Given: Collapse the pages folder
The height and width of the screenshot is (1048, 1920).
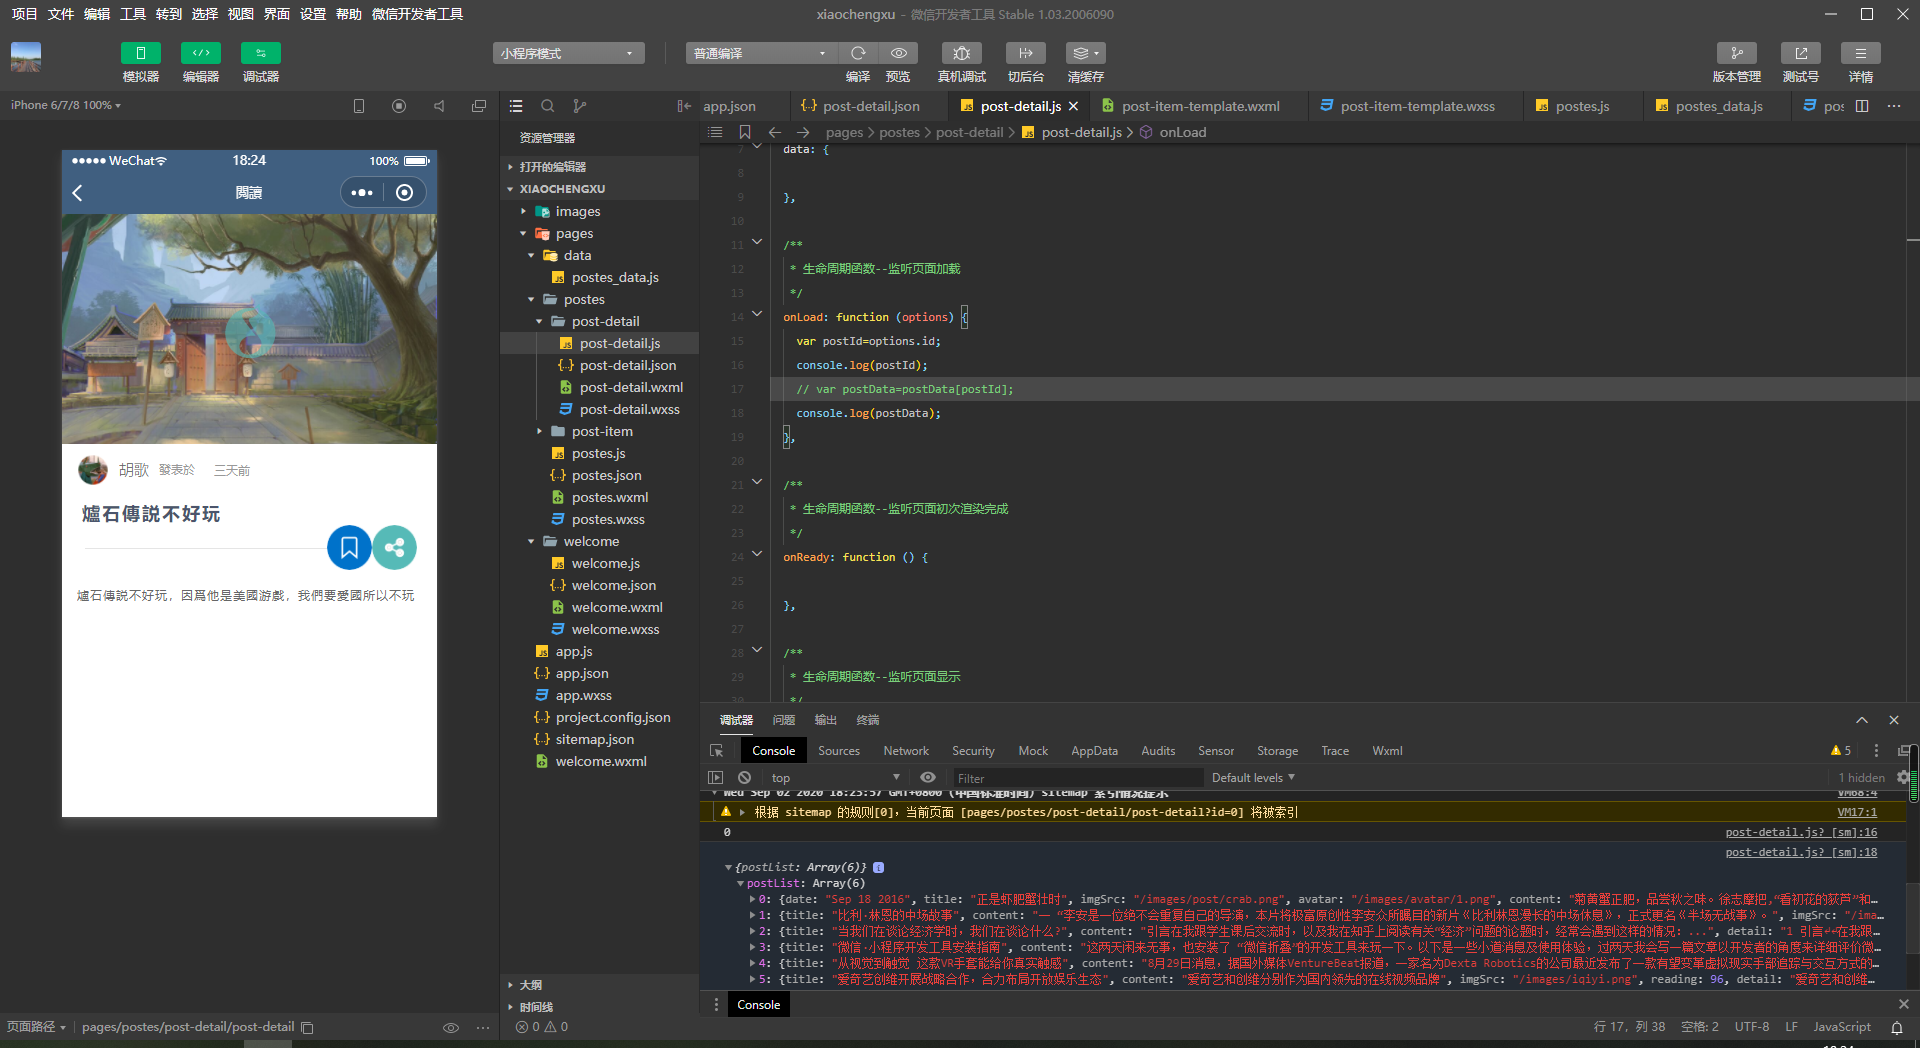Looking at the screenshot, I should [x=523, y=234].
